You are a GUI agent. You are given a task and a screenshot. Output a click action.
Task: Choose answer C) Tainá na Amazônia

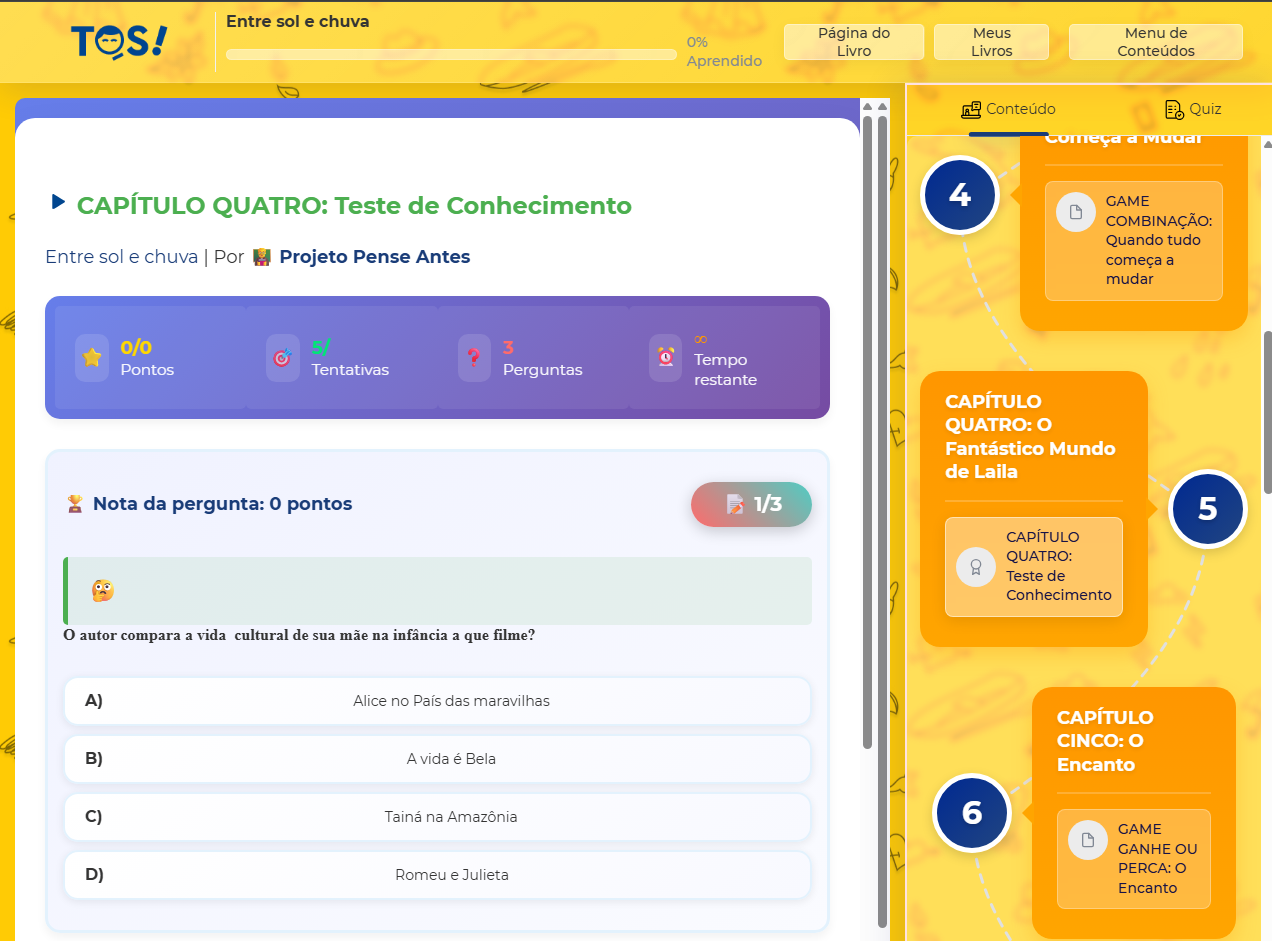click(438, 817)
